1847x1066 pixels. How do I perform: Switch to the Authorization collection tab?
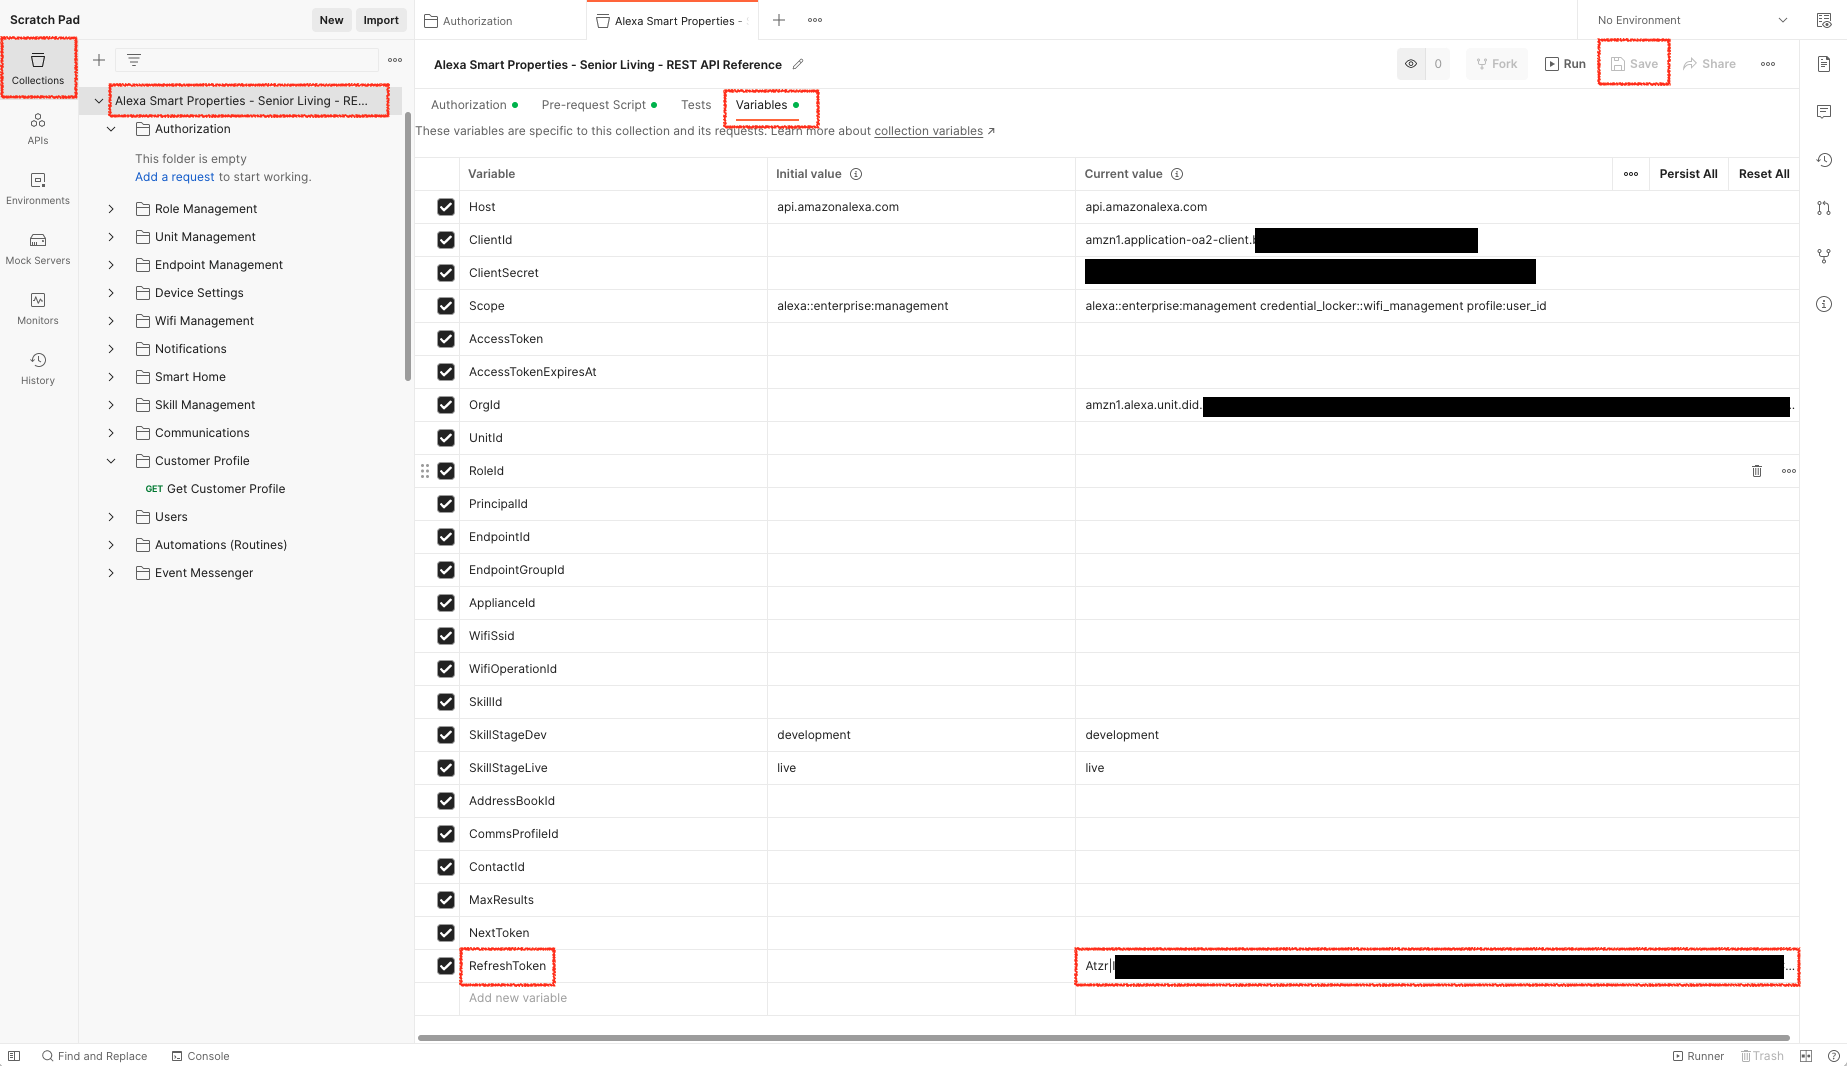click(474, 105)
